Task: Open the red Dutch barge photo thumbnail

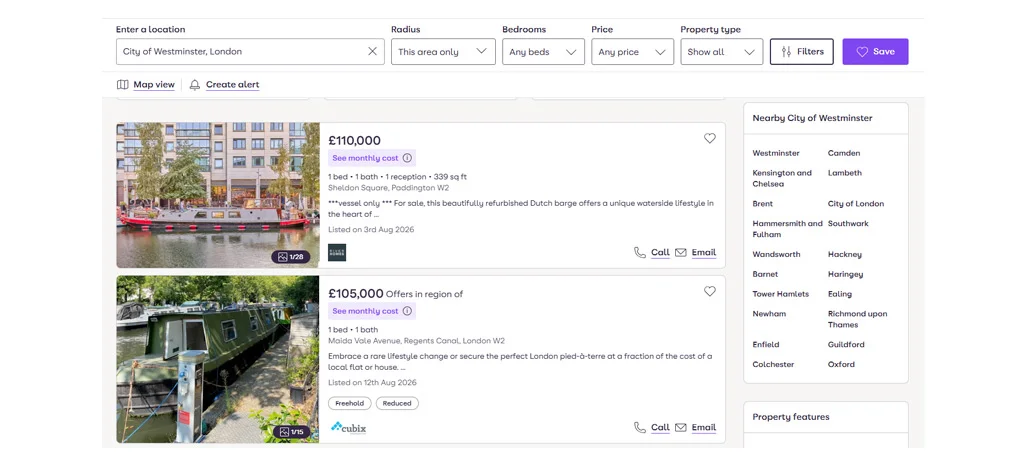Action: coord(218,195)
